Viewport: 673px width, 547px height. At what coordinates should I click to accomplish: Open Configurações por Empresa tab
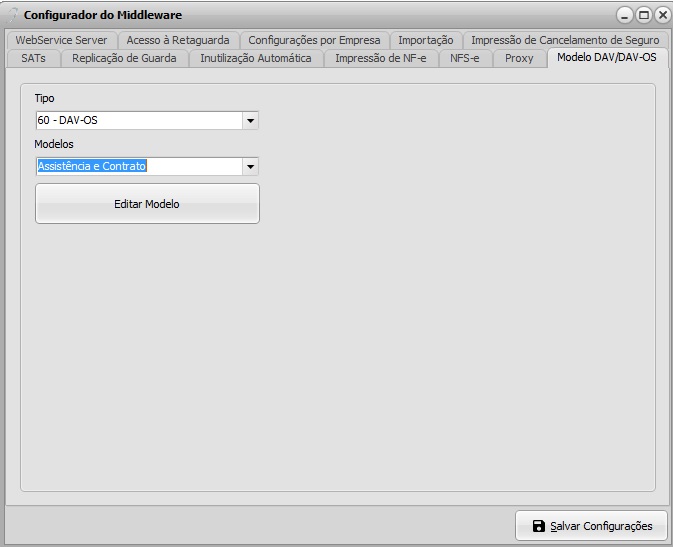click(314, 40)
